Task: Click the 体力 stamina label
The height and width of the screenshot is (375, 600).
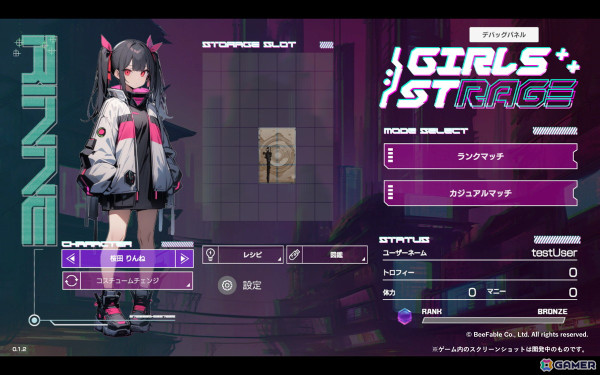Action: [x=389, y=293]
